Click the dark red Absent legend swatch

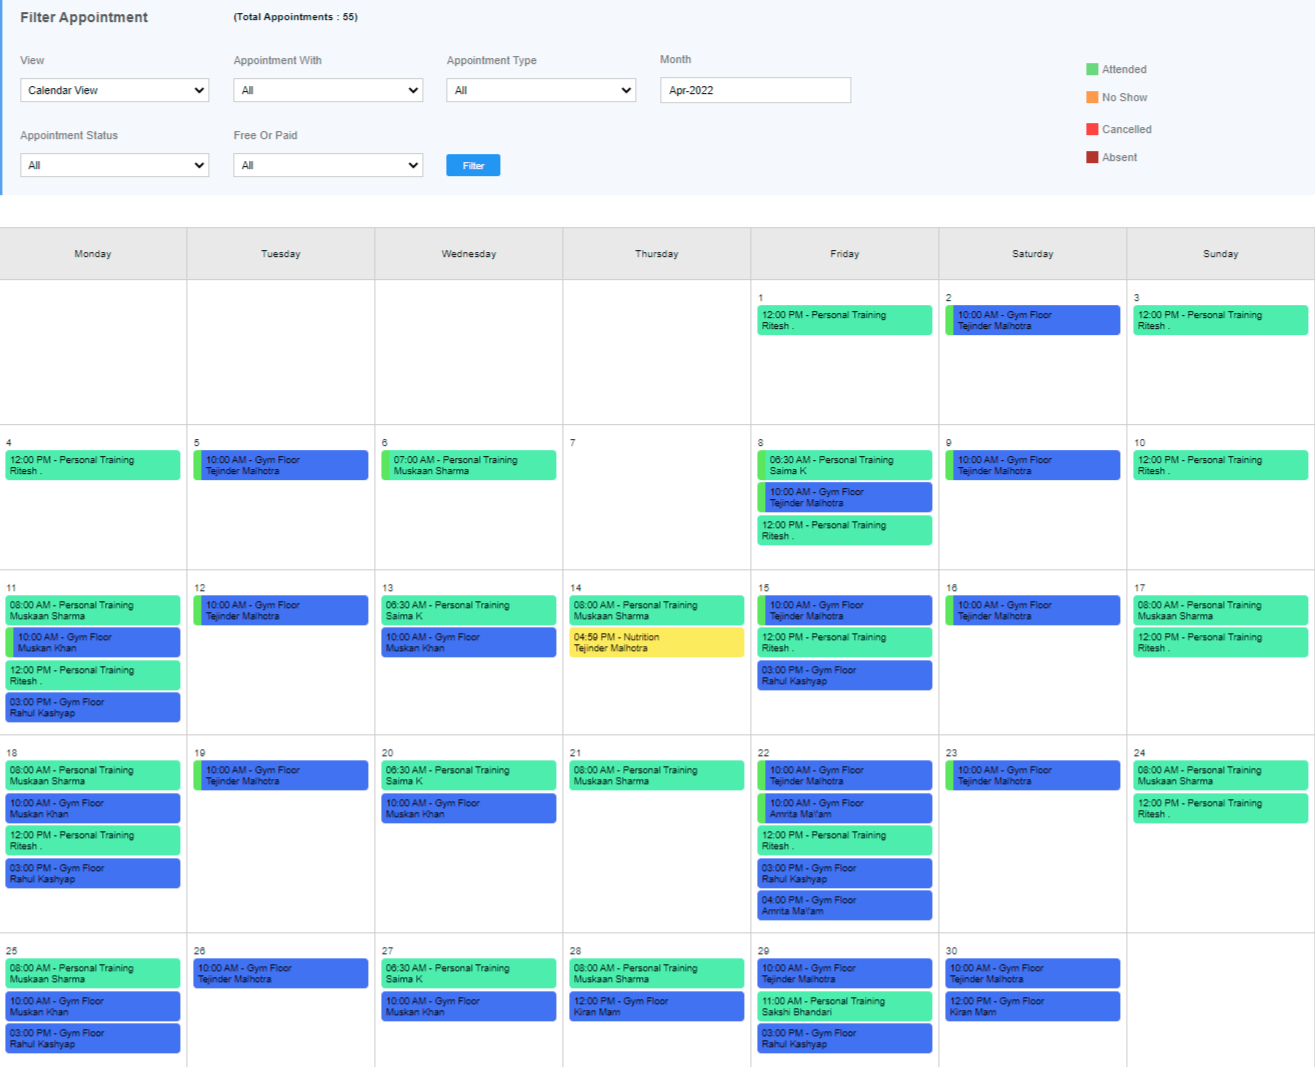pyautogui.click(x=1092, y=157)
